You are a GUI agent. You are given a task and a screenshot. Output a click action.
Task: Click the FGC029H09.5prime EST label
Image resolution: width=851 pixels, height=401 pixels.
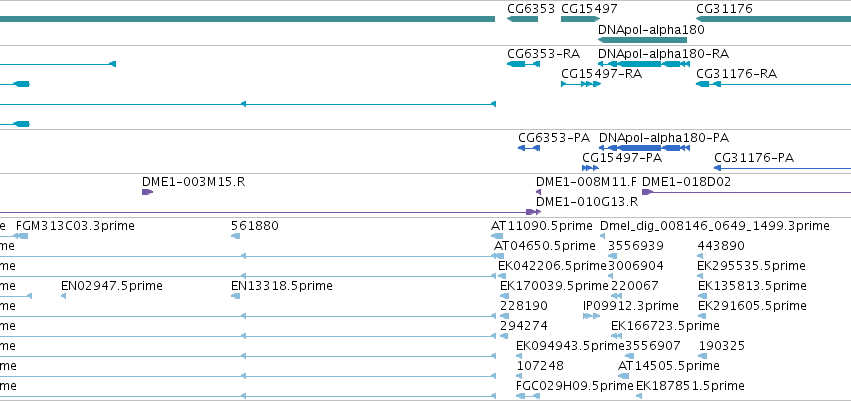click(x=575, y=386)
